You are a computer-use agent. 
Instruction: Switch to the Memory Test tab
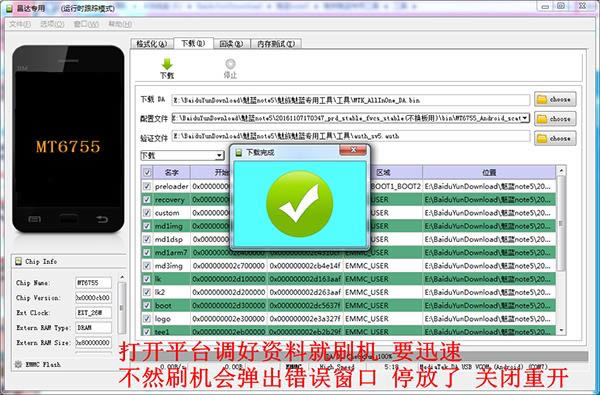point(276,44)
